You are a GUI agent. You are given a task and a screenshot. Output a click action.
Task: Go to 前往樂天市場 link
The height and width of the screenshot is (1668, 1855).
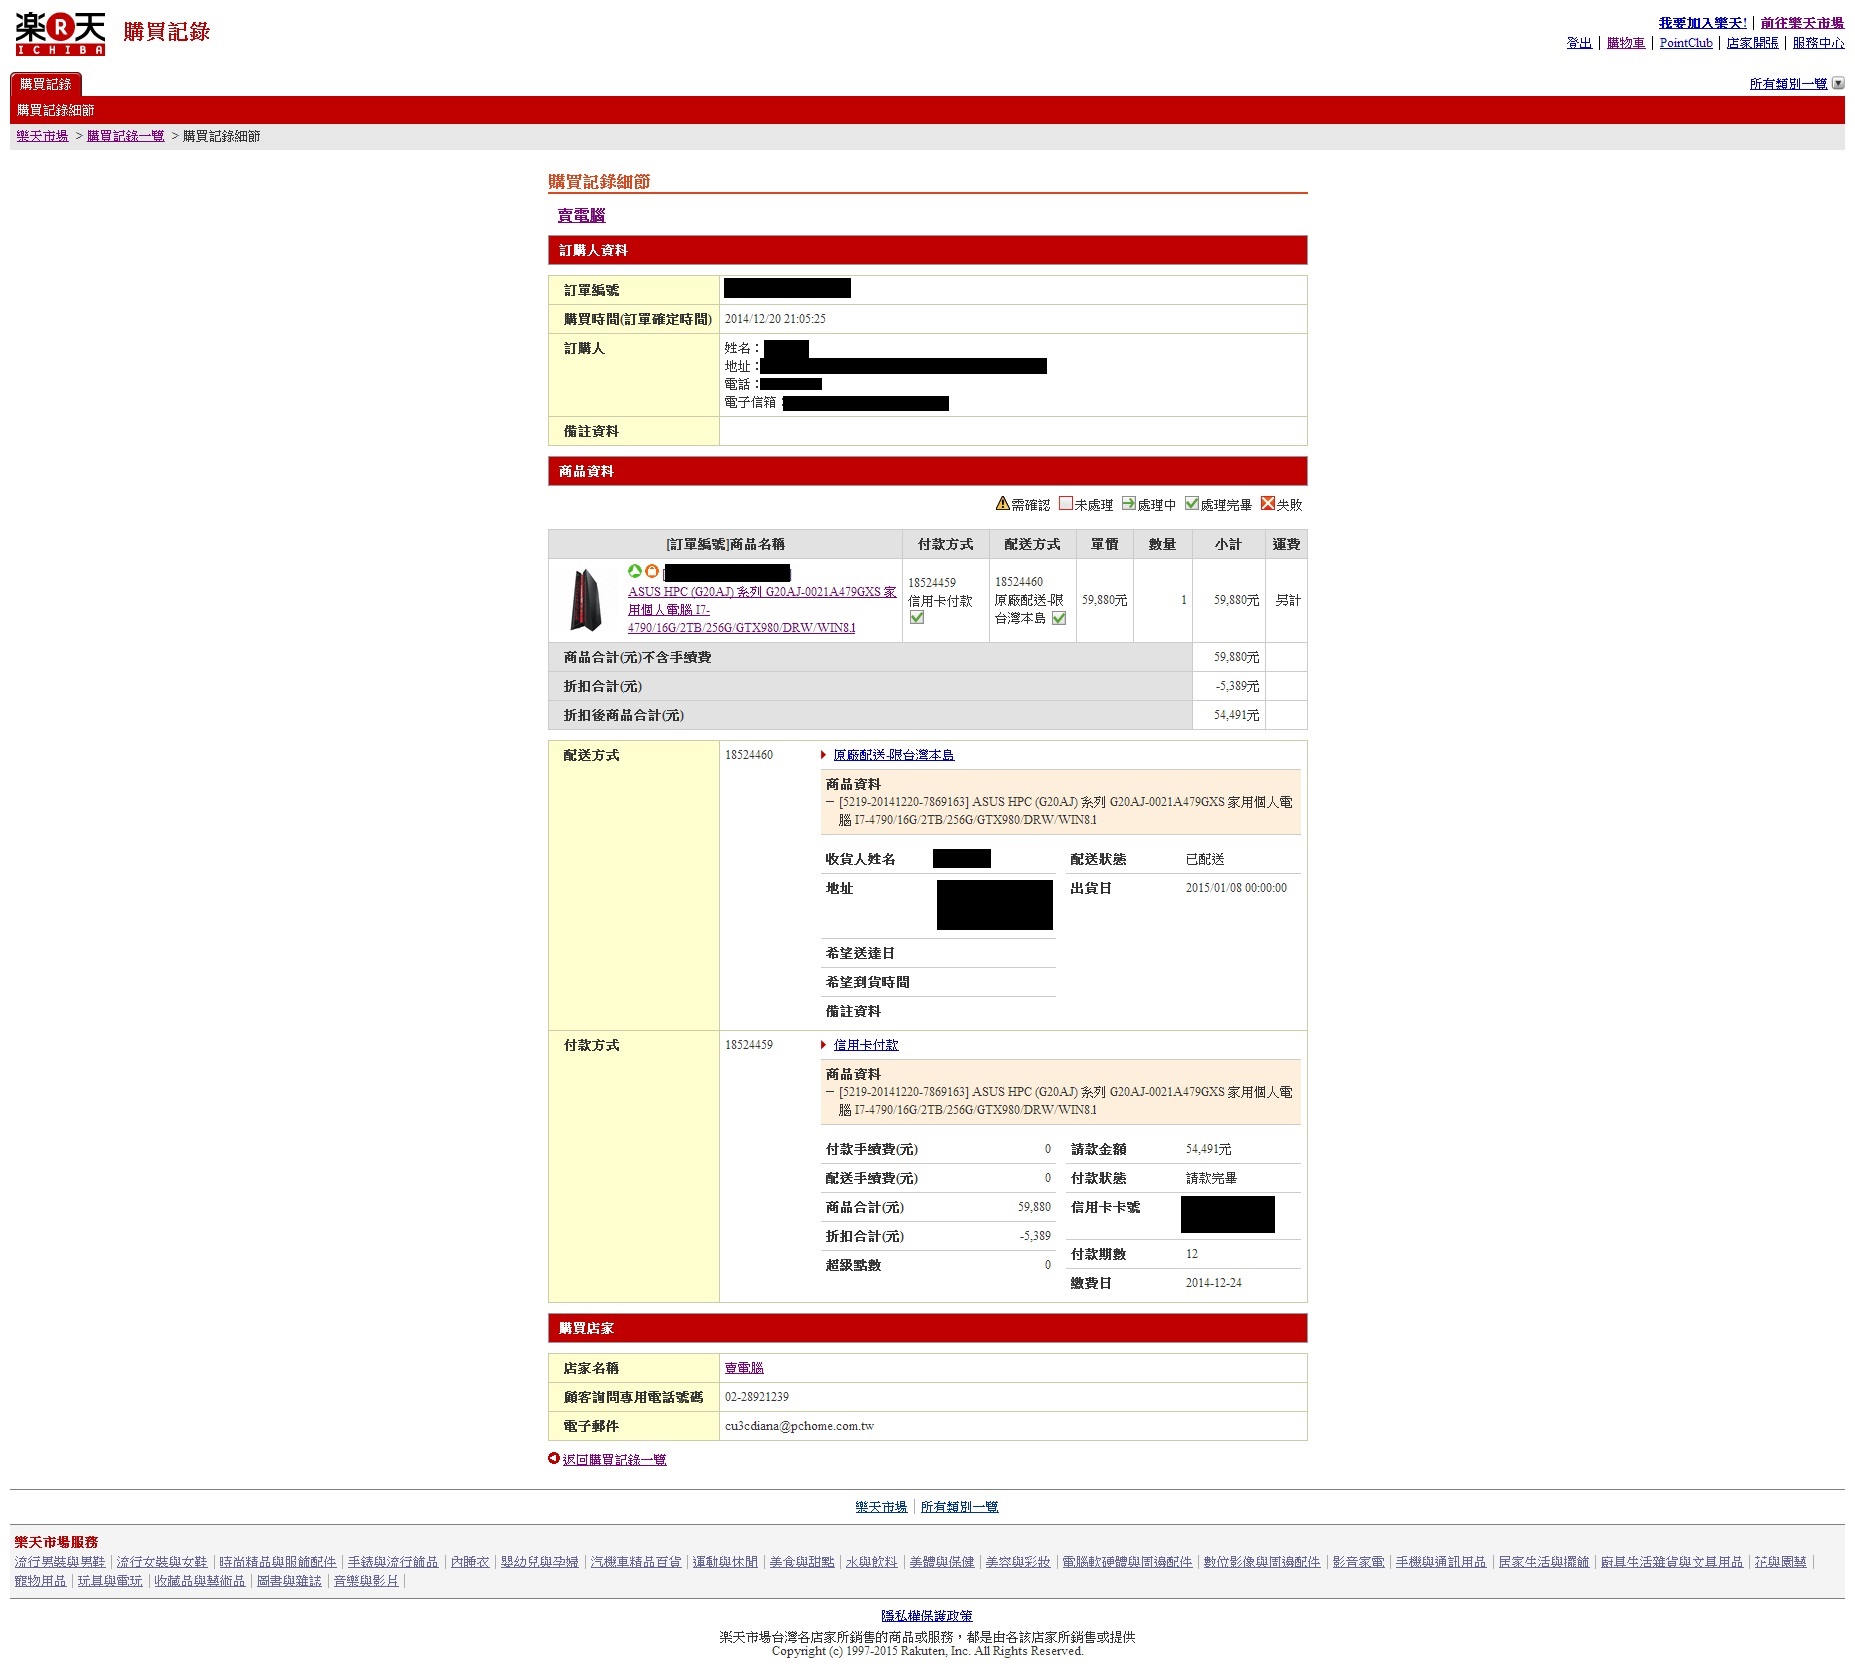(1802, 23)
